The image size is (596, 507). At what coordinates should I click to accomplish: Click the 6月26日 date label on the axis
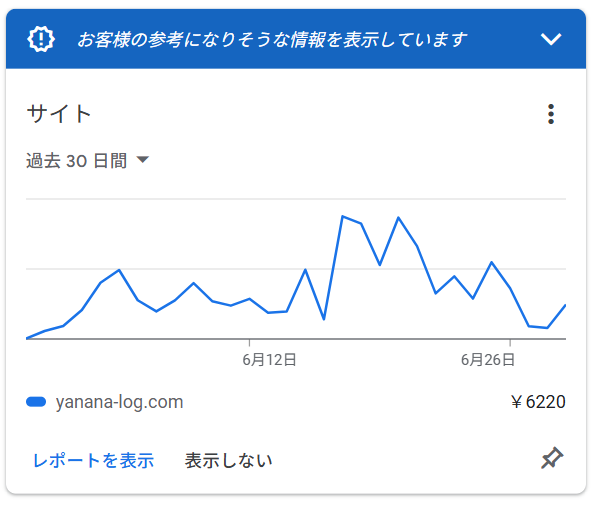click(488, 360)
